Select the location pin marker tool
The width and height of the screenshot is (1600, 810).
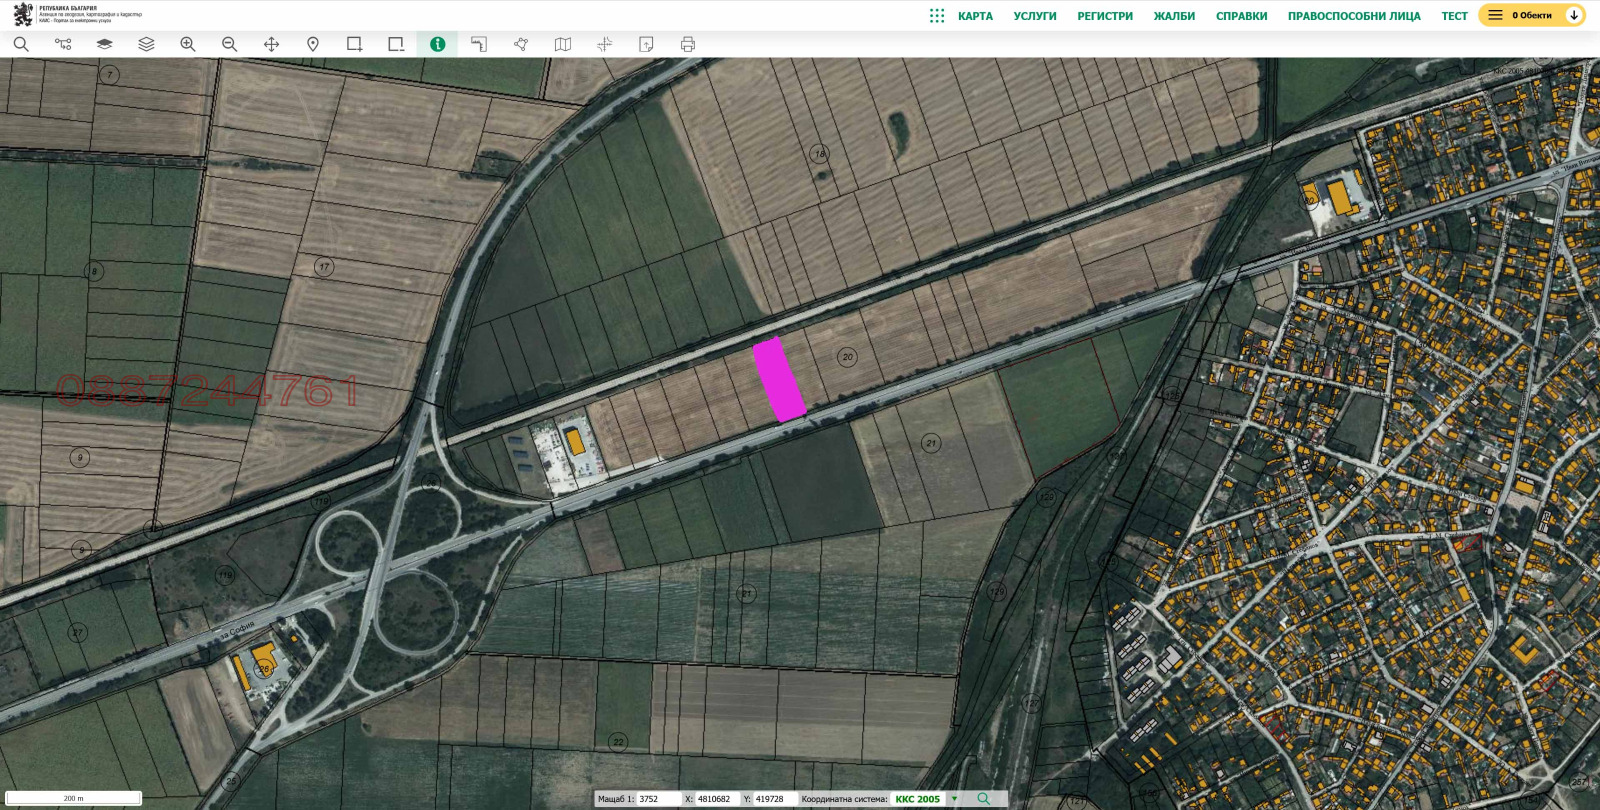tap(313, 44)
